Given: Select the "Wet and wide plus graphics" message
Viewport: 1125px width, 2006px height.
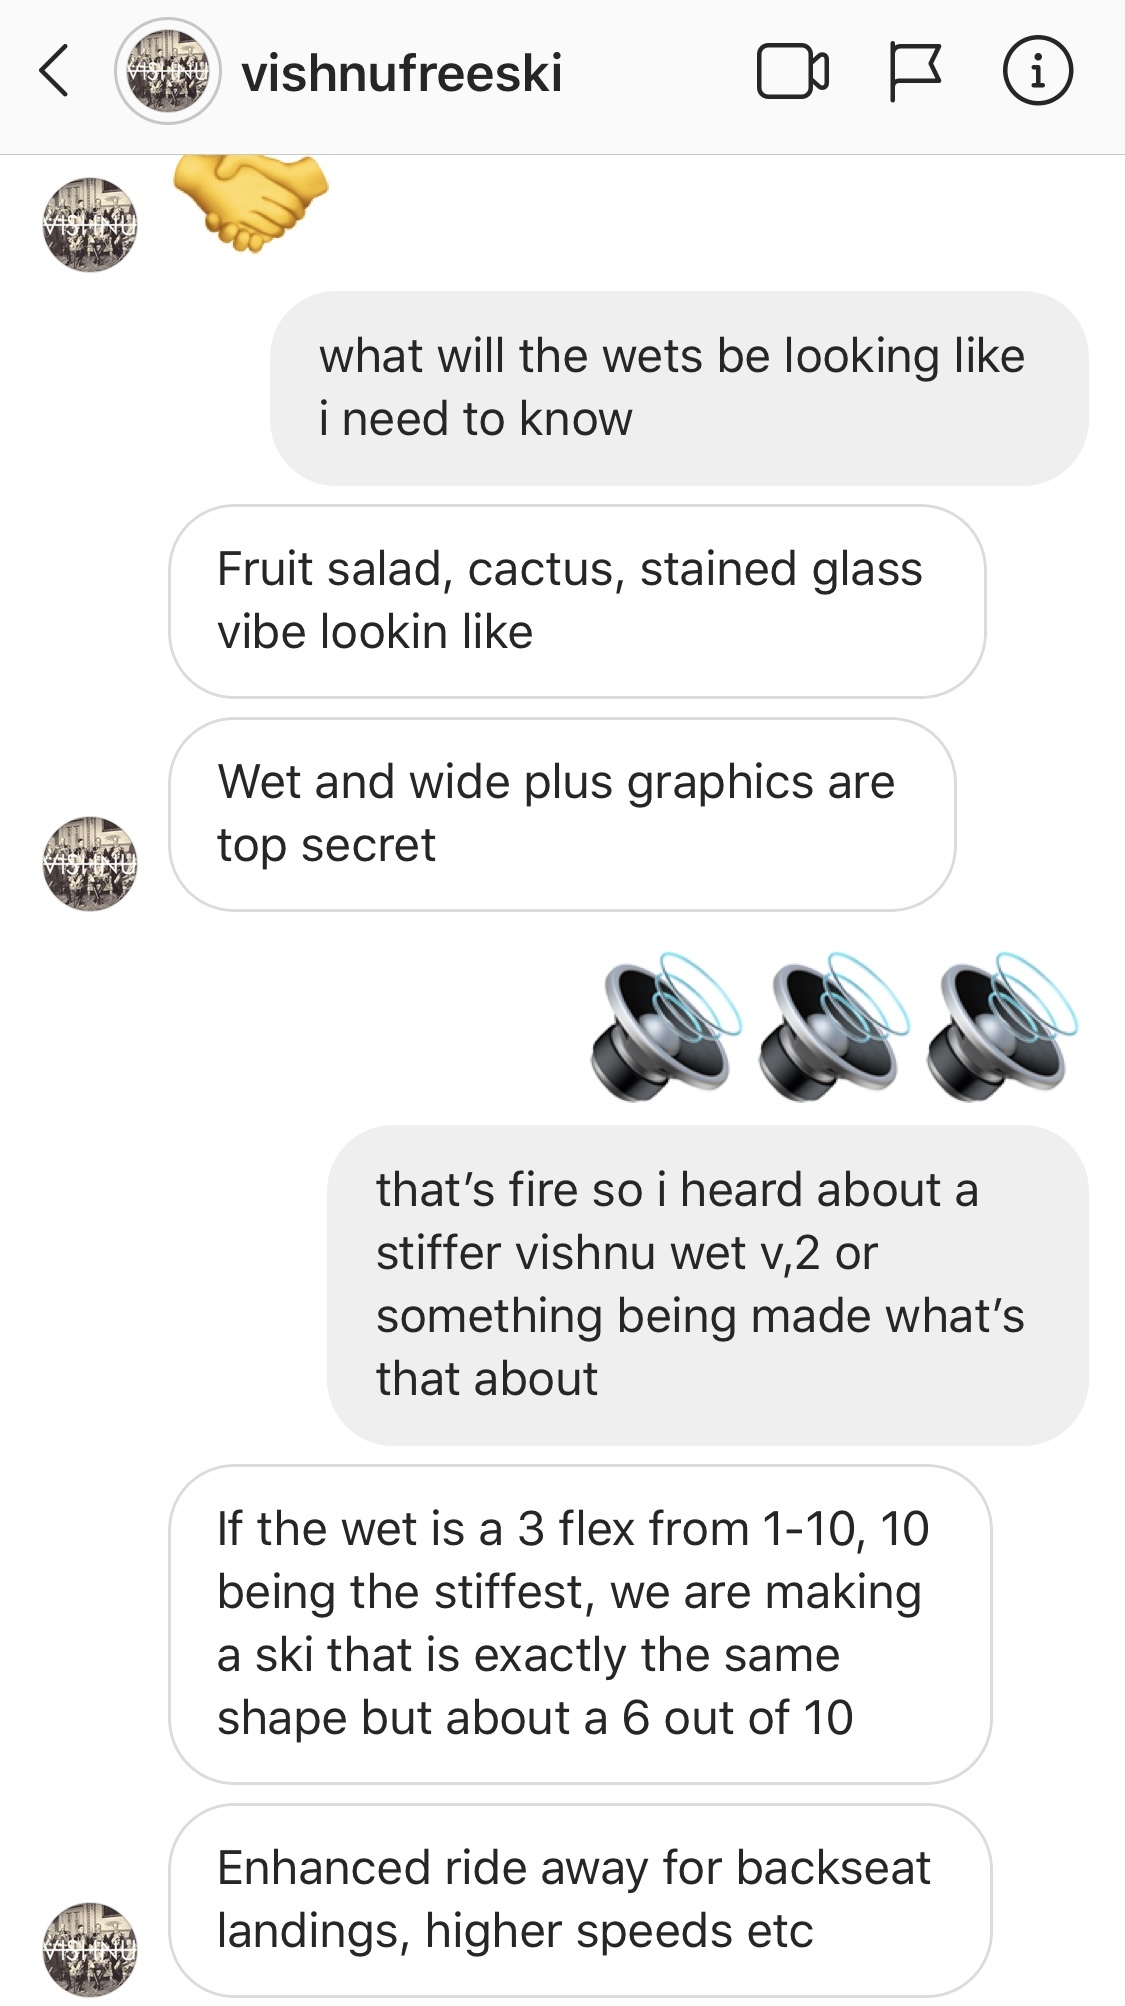Looking at the screenshot, I should 562,814.
